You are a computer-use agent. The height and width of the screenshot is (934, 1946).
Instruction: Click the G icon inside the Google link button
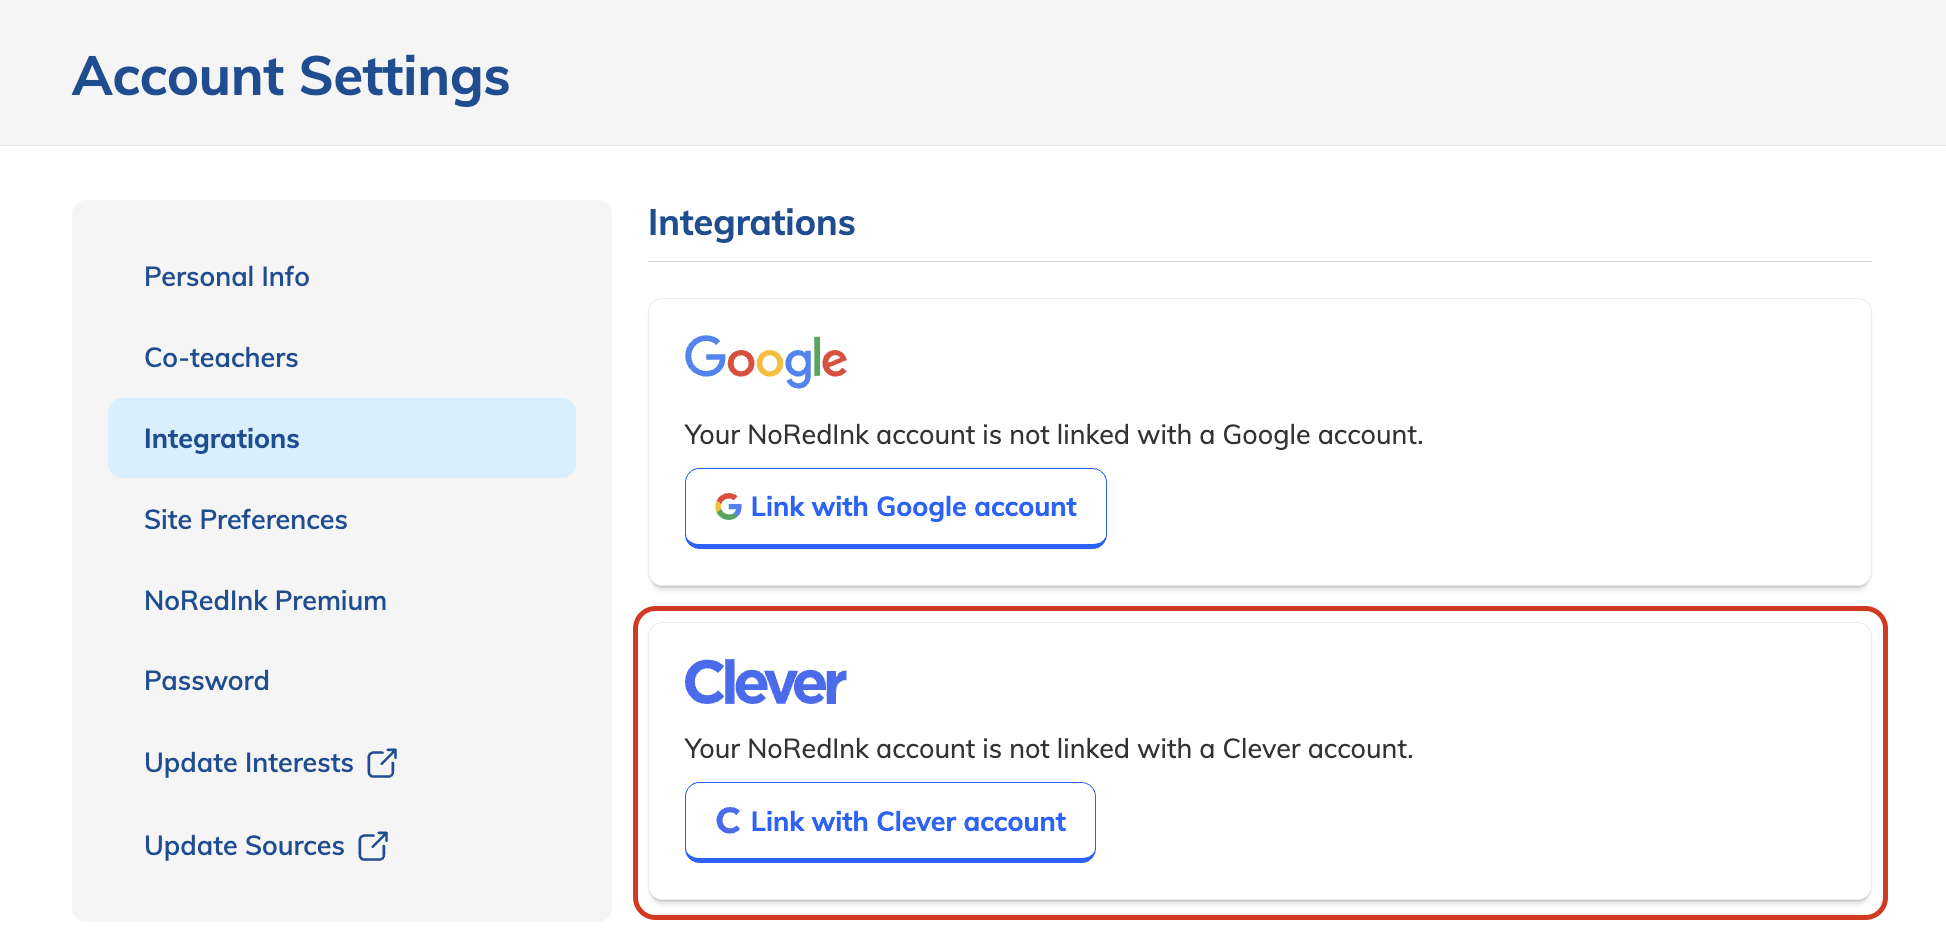pos(727,507)
